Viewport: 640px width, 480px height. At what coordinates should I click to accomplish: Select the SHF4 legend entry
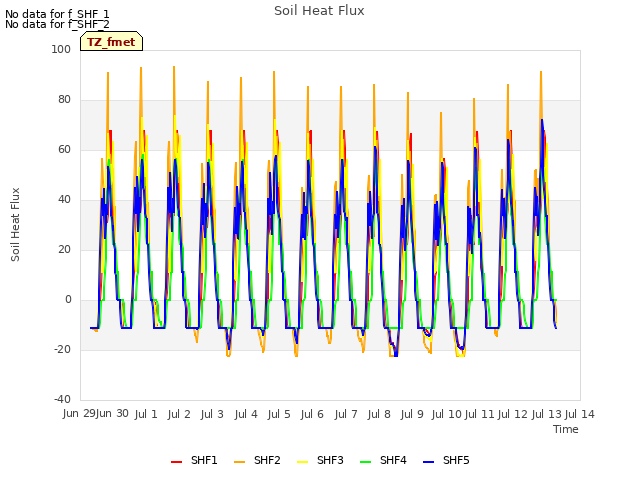click(383, 460)
